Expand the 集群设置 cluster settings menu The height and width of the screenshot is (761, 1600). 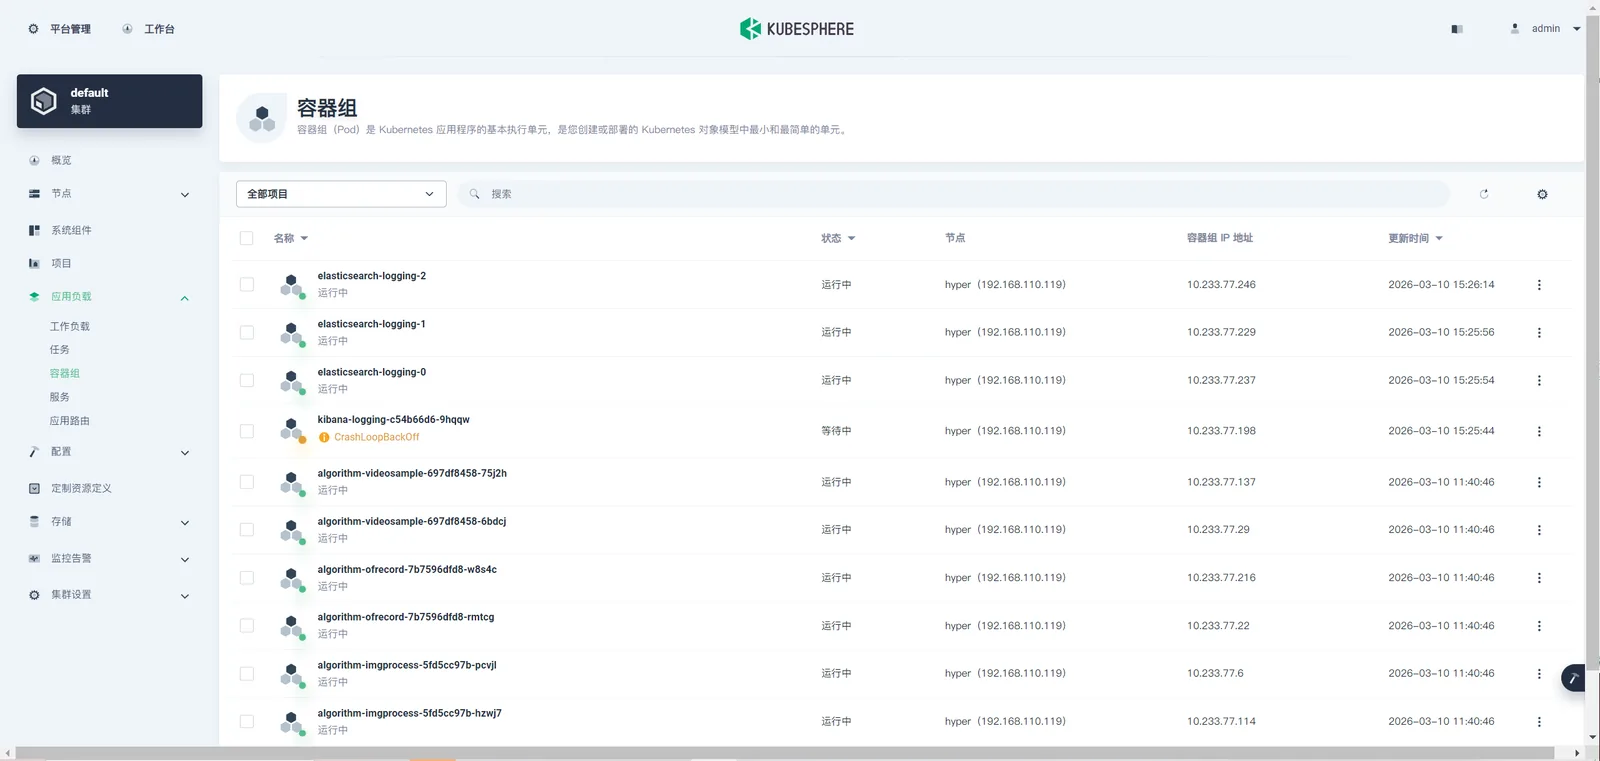109,595
